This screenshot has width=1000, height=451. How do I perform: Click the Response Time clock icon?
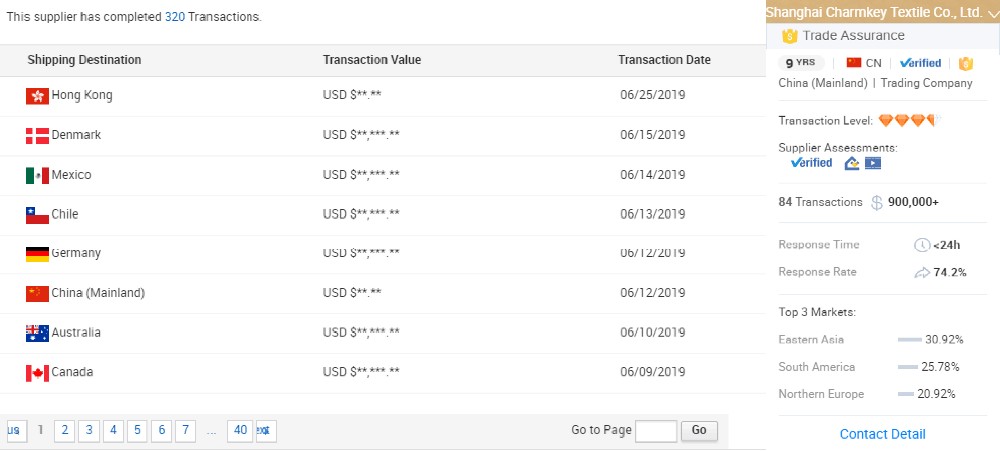click(922, 245)
